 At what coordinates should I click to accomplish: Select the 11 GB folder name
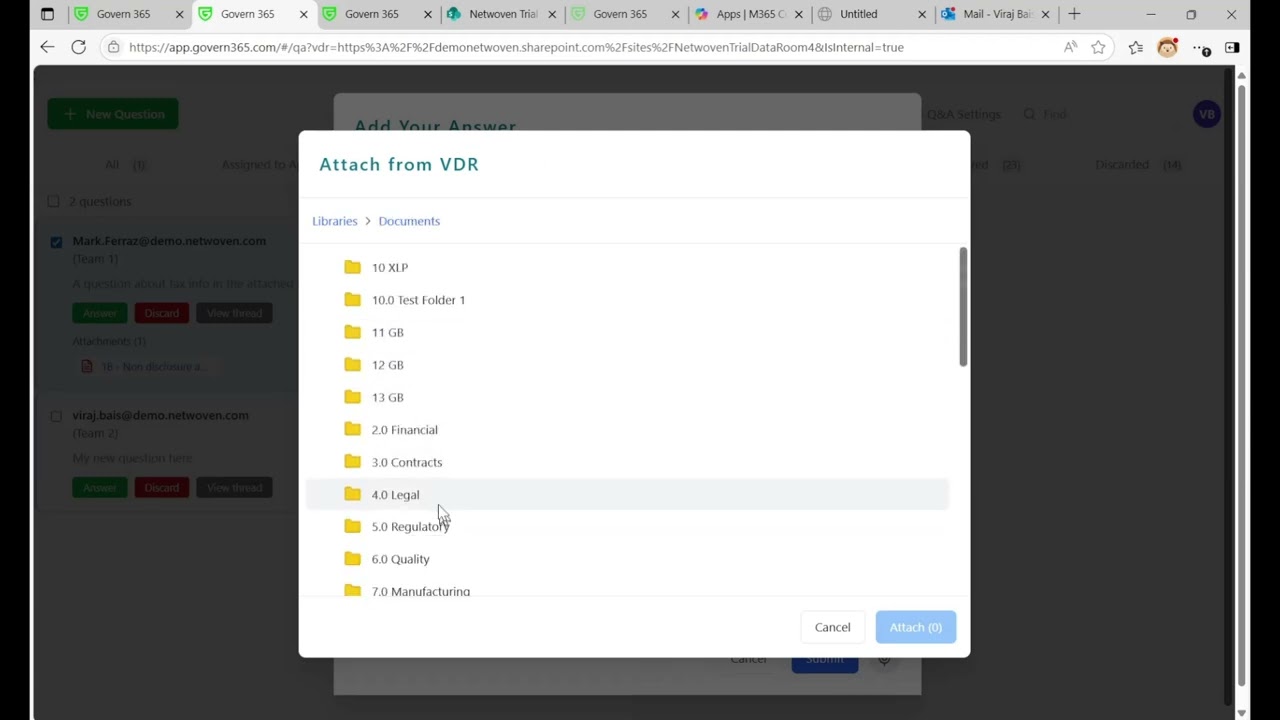coord(387,333)
